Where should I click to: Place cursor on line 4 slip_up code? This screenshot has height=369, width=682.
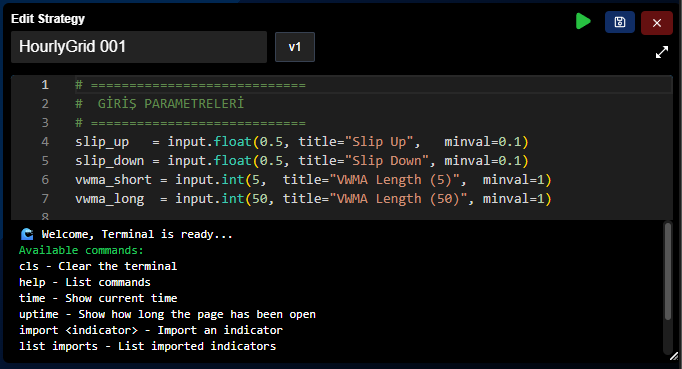[x=301, y=142]
